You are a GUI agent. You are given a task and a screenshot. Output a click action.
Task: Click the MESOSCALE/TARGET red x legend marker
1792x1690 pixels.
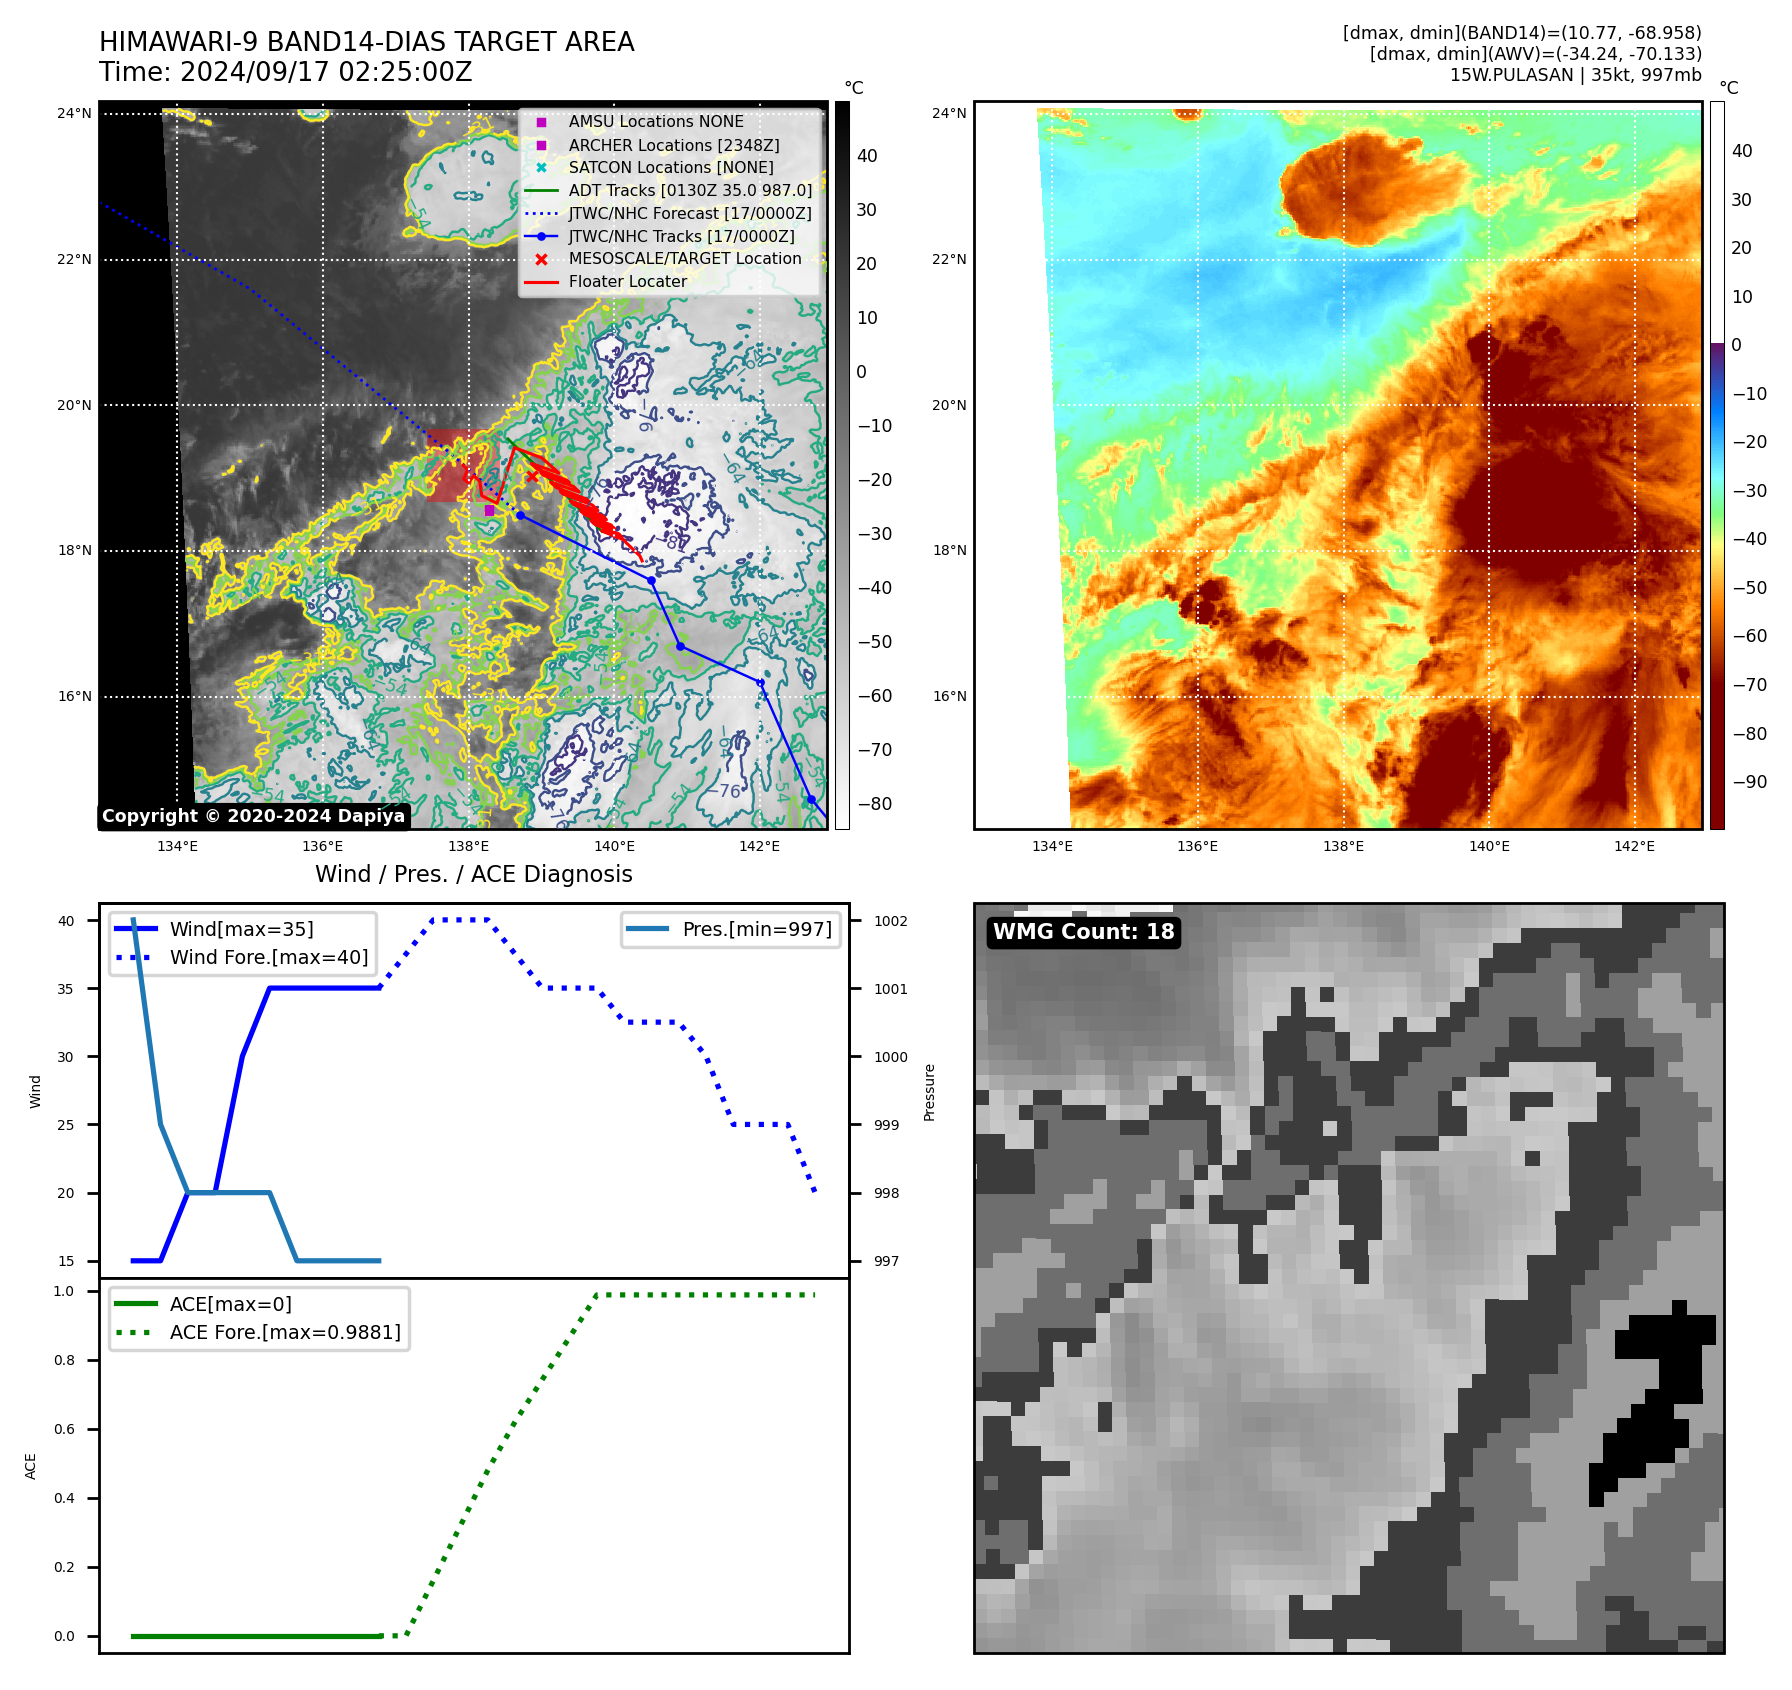[541, 259]
